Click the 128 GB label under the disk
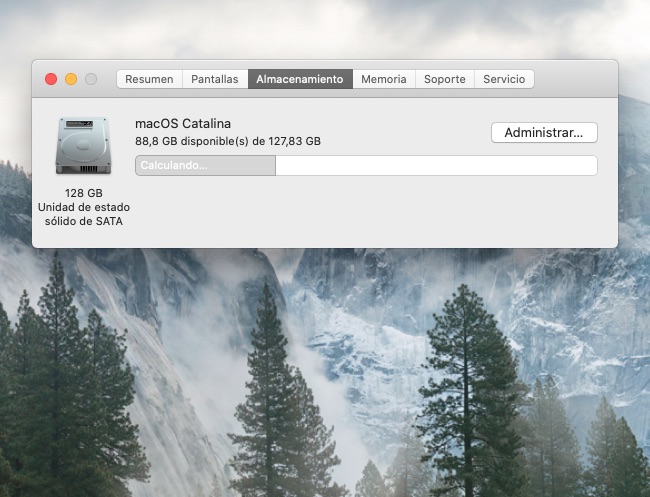 click(x=84, y=193)
